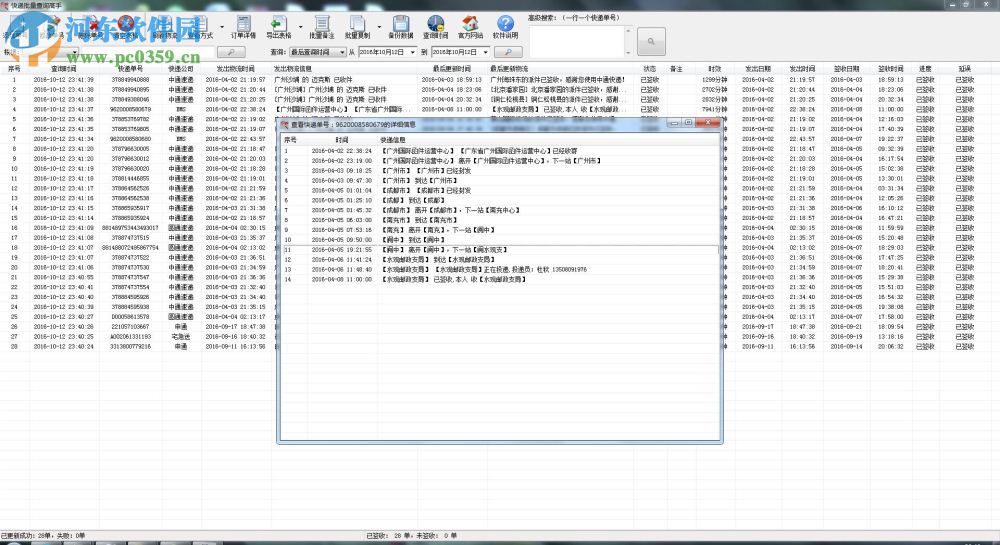The image size is (1000, 545).
Task: Click down arrow of advanced search scrollbar
Action: [x=628, y=53]
